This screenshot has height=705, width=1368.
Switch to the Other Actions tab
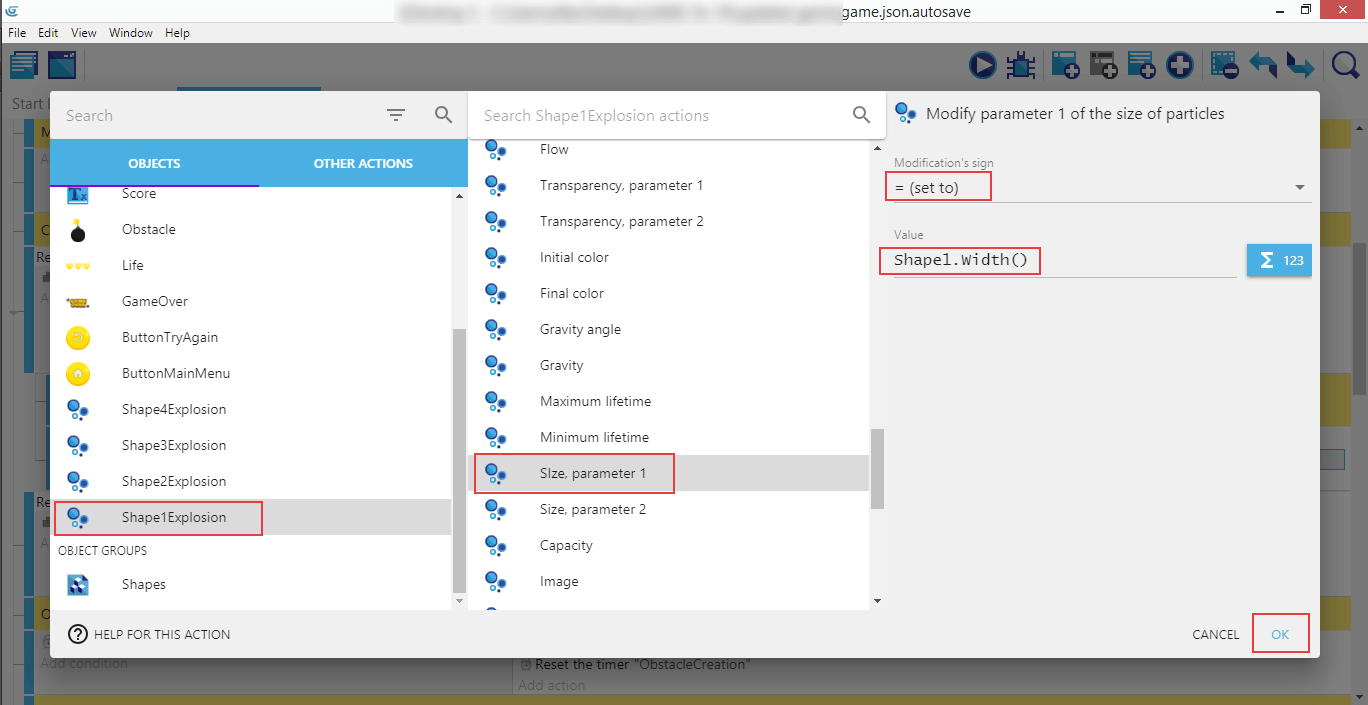coord(363,164)
